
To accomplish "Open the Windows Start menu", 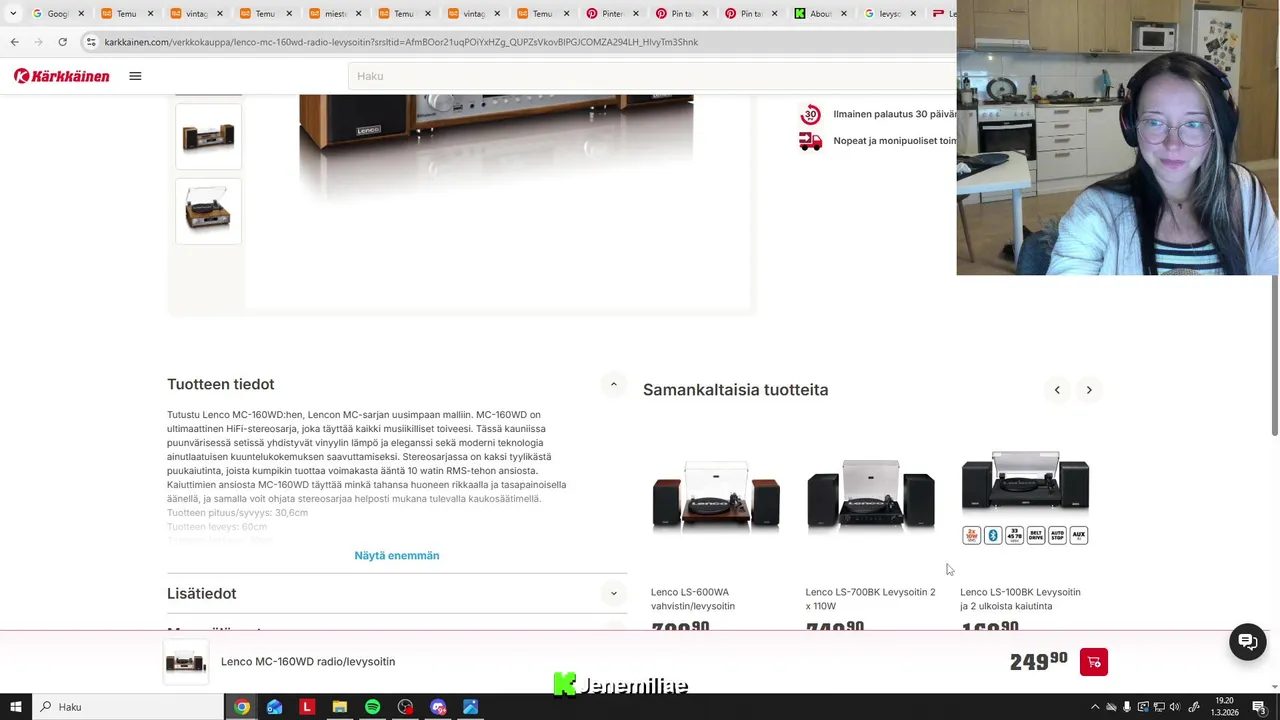I will click(16, 707).
